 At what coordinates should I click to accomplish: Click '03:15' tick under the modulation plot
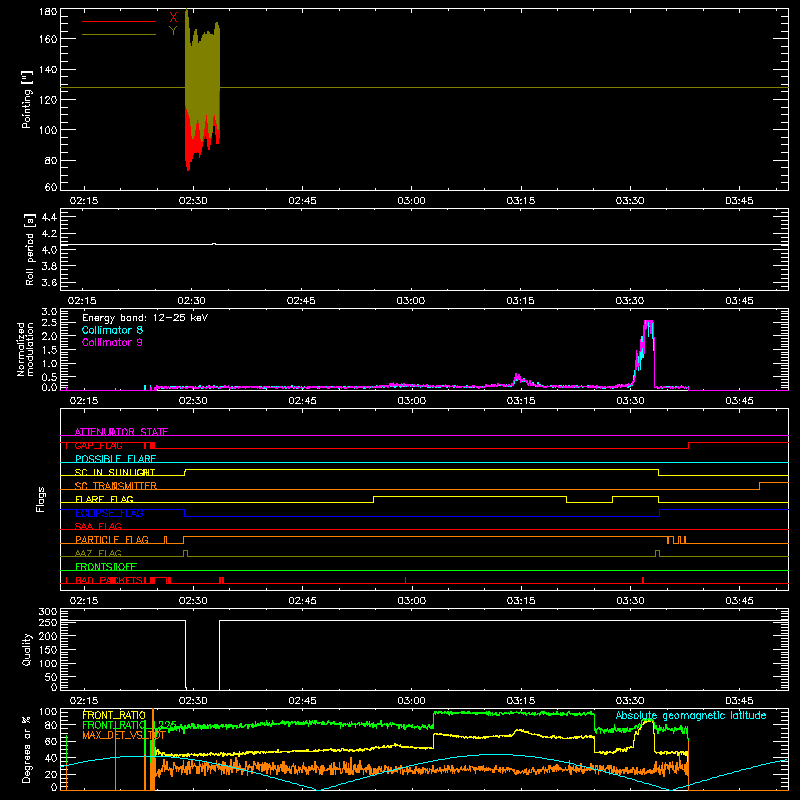(520, 401)
